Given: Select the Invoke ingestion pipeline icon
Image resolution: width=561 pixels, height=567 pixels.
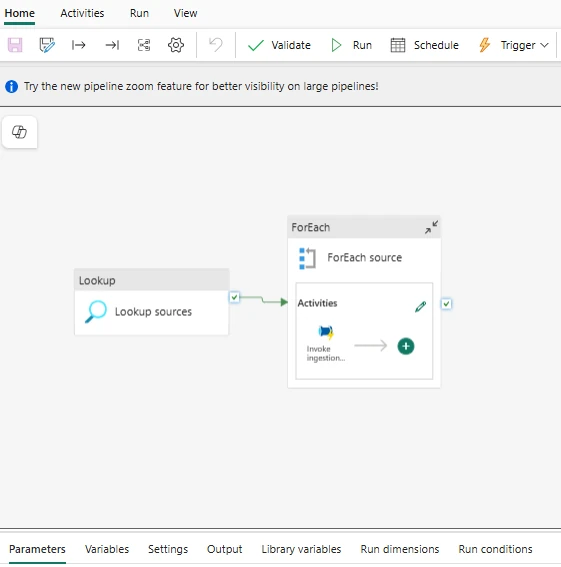Looking at the screenshot, I should (x=326, y=332).
